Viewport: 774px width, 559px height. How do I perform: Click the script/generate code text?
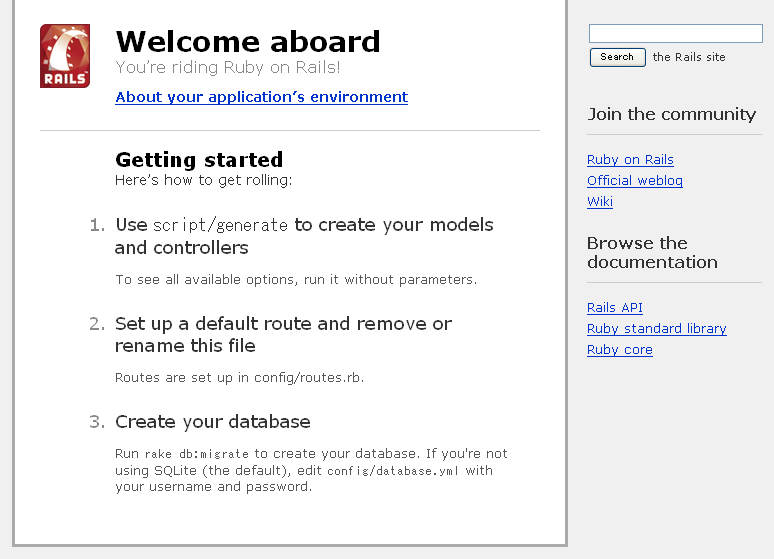[x=220, y=225]
